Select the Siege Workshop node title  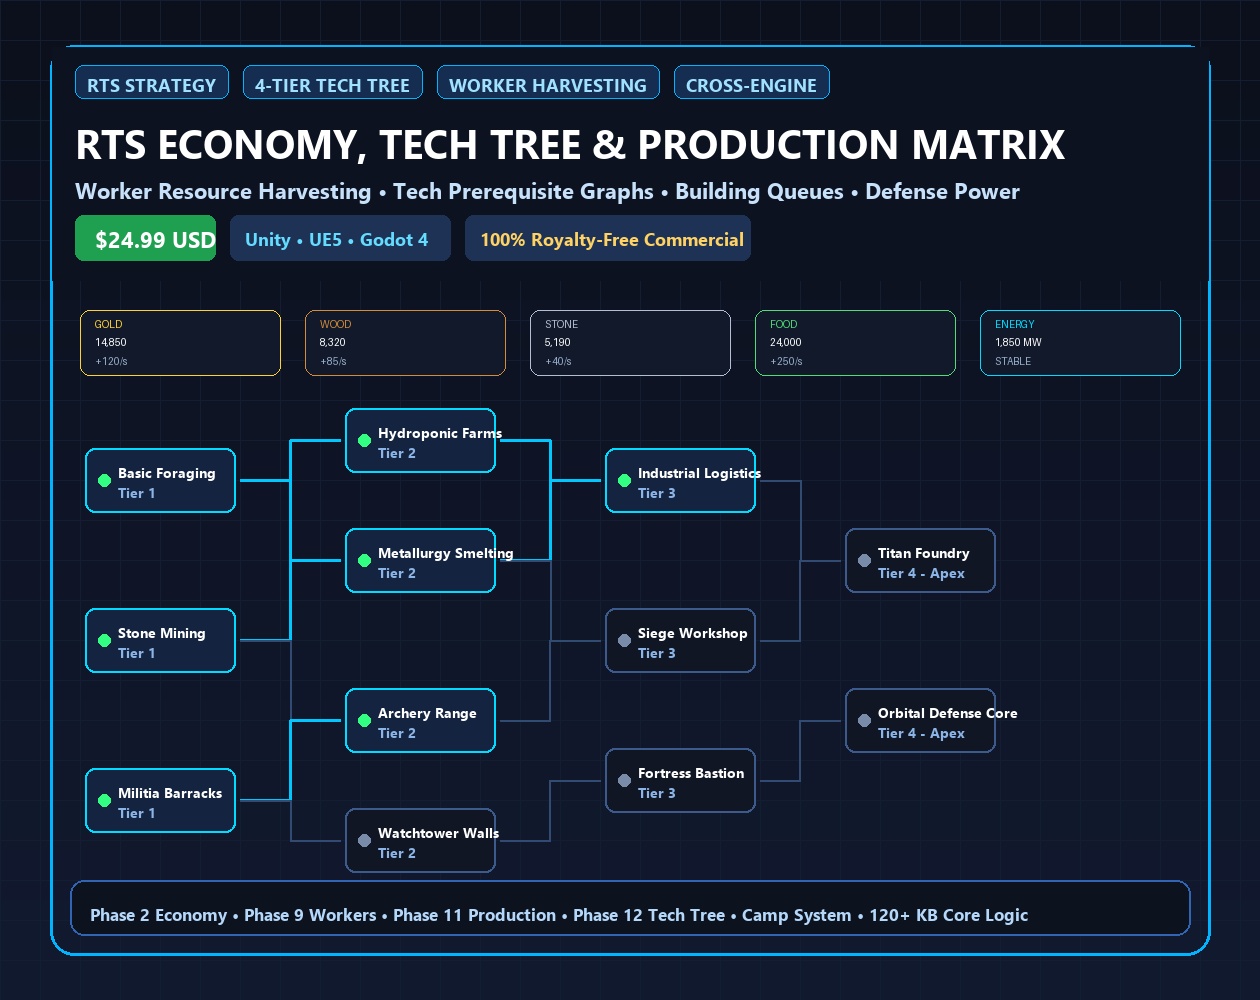pyautogui.click(x=693, y=633)
